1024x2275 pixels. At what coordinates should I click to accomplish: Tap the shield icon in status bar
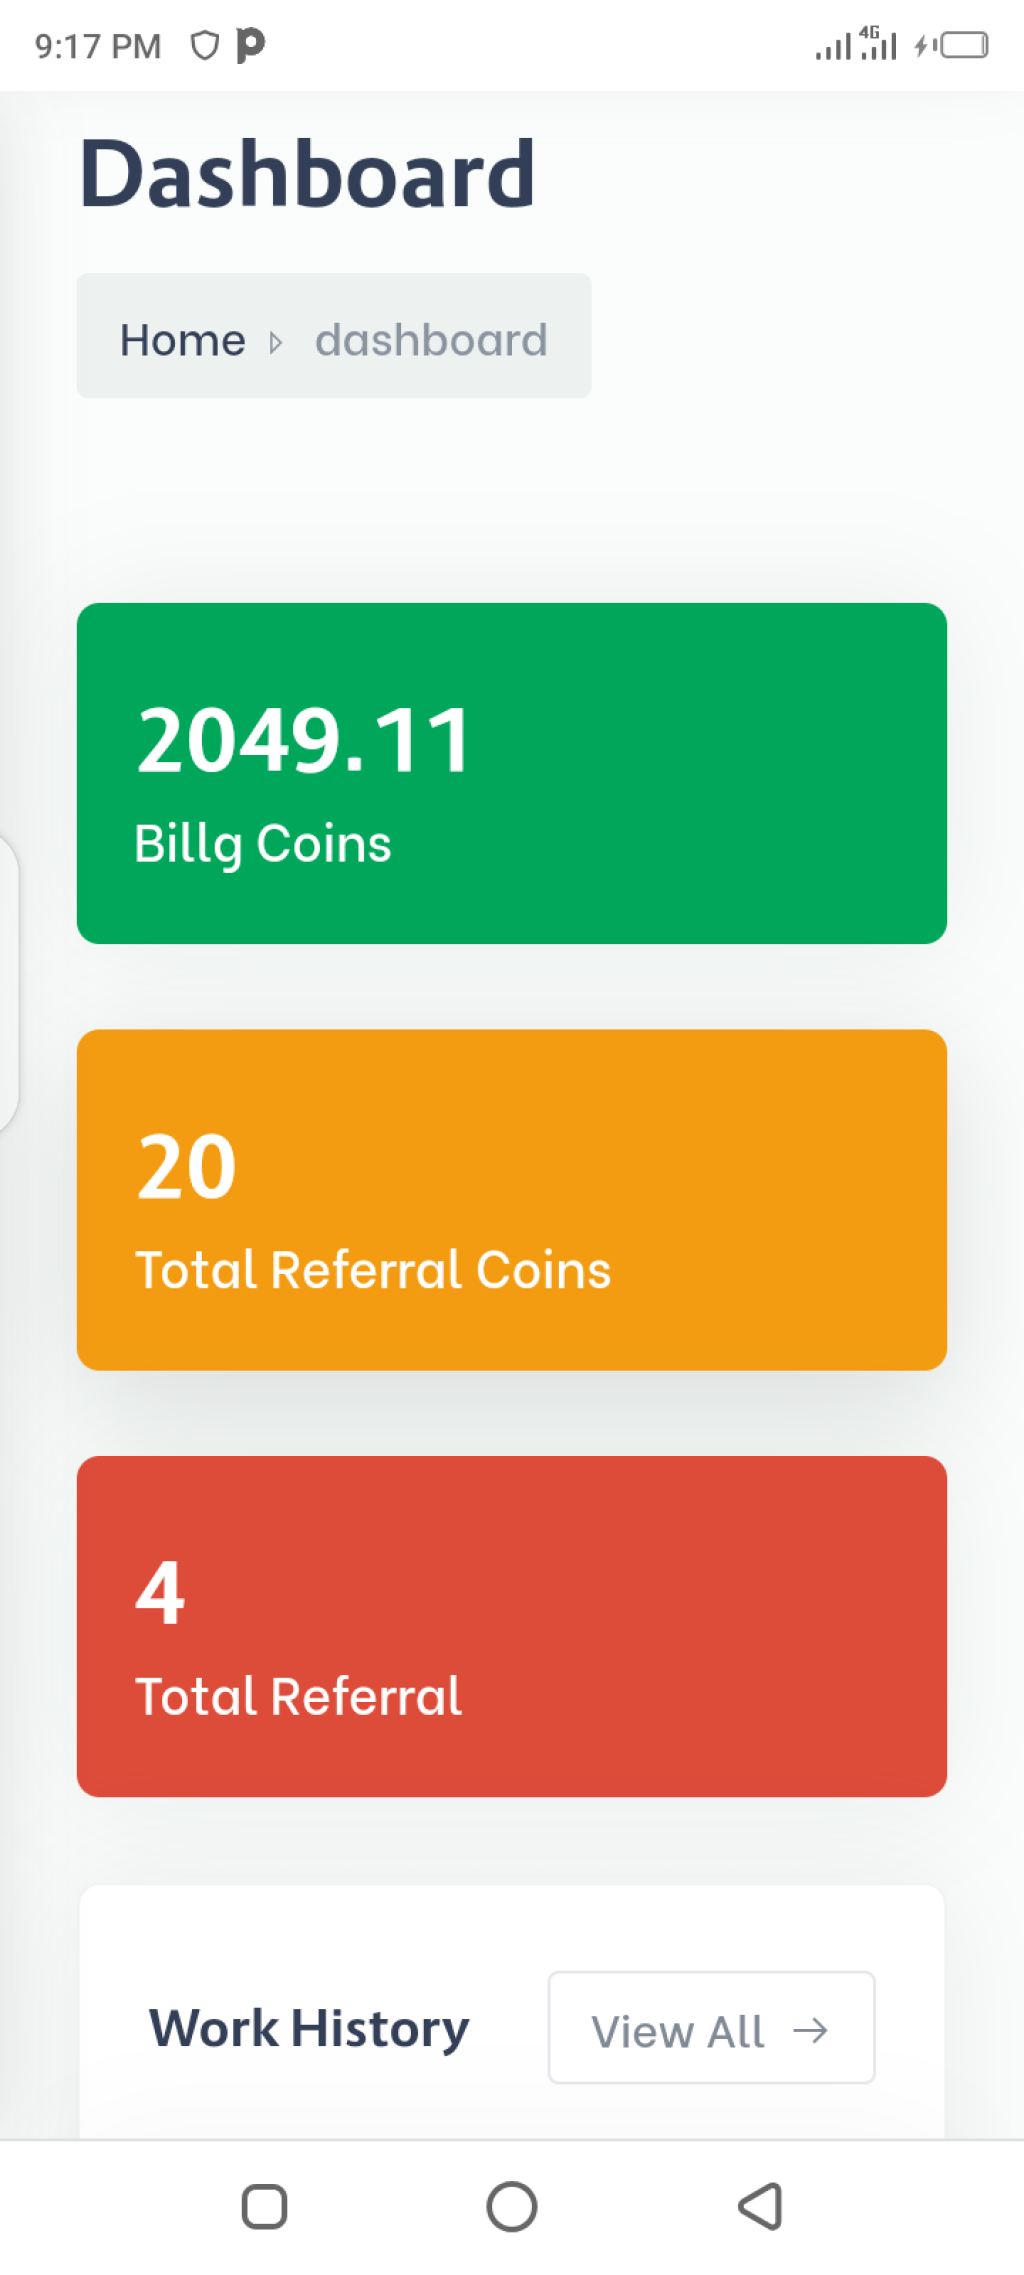pyautogui.click(x=205, y=45)
